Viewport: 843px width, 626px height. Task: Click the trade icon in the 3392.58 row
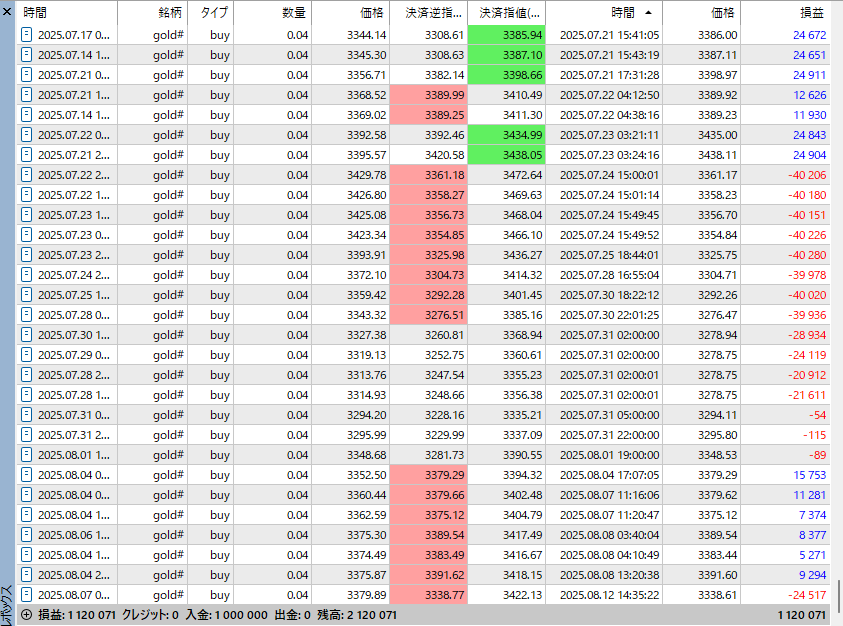click(x=26, y=135)
